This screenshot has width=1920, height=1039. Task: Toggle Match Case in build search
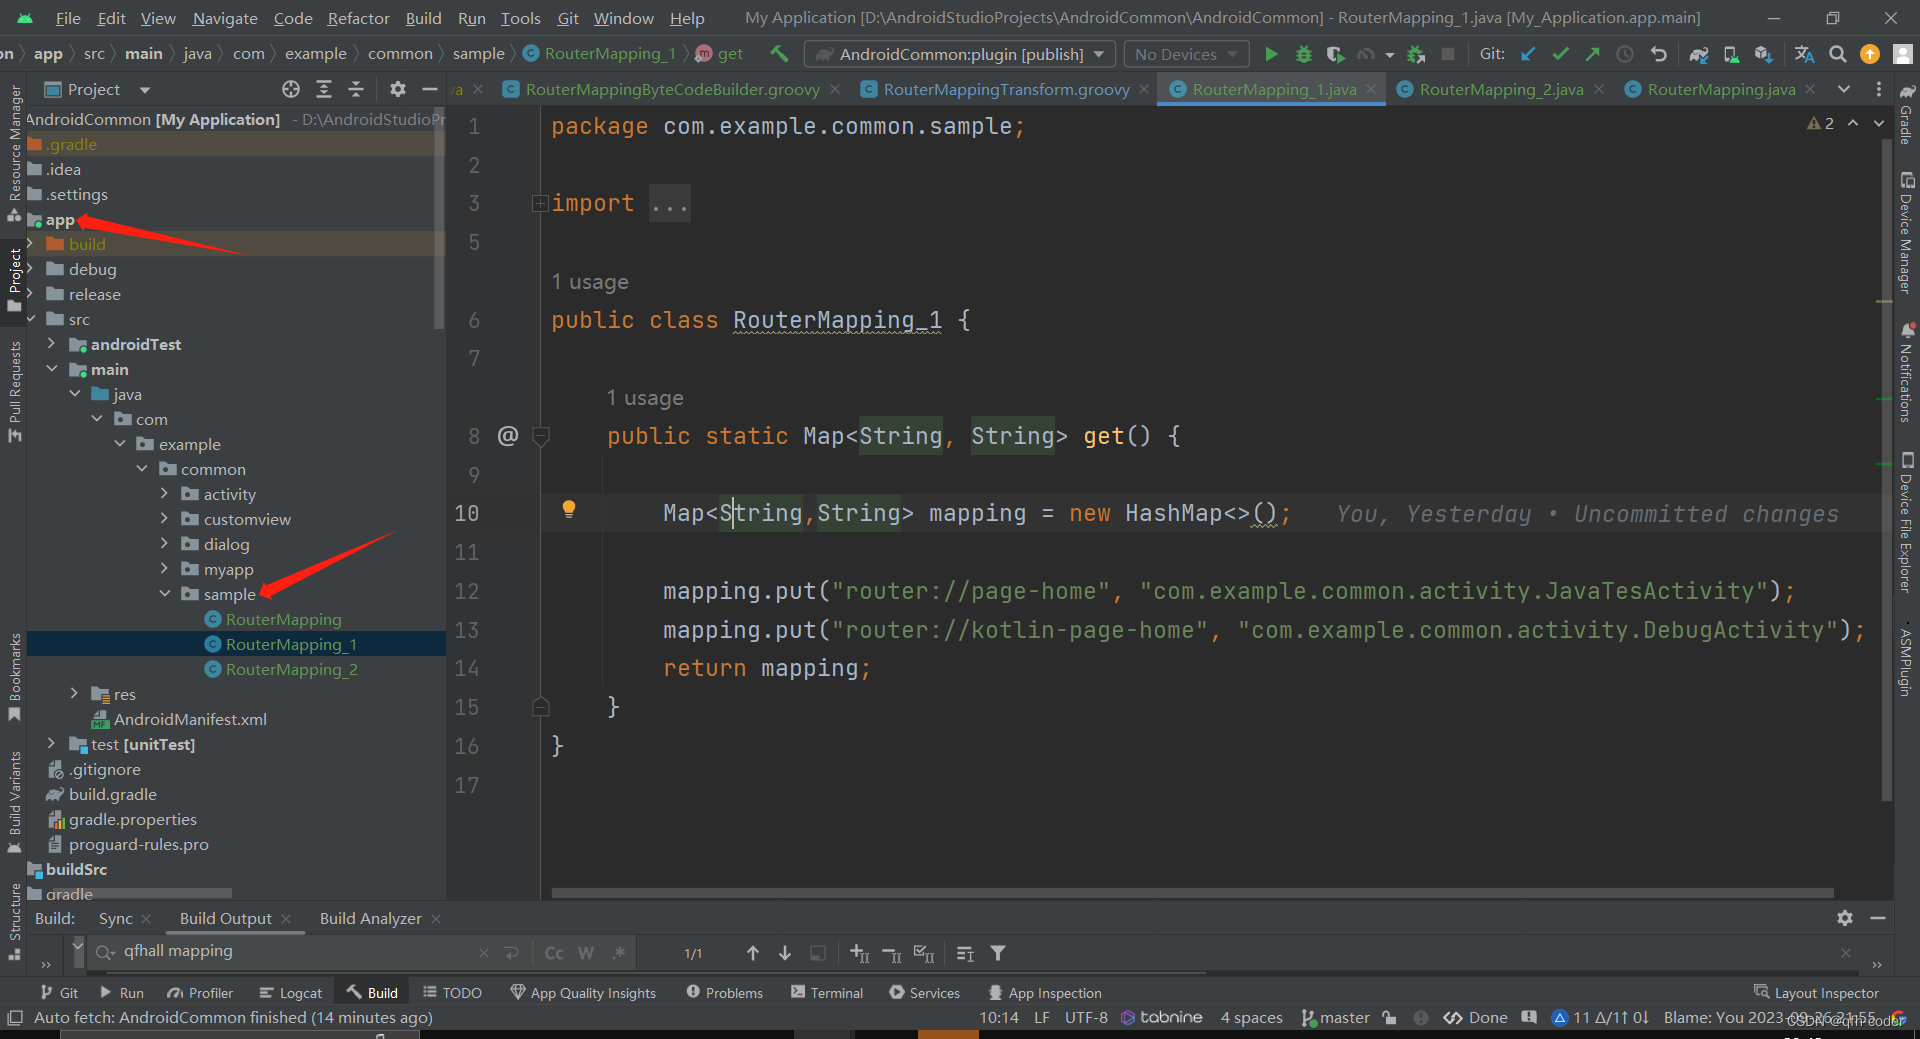point(554,953)
